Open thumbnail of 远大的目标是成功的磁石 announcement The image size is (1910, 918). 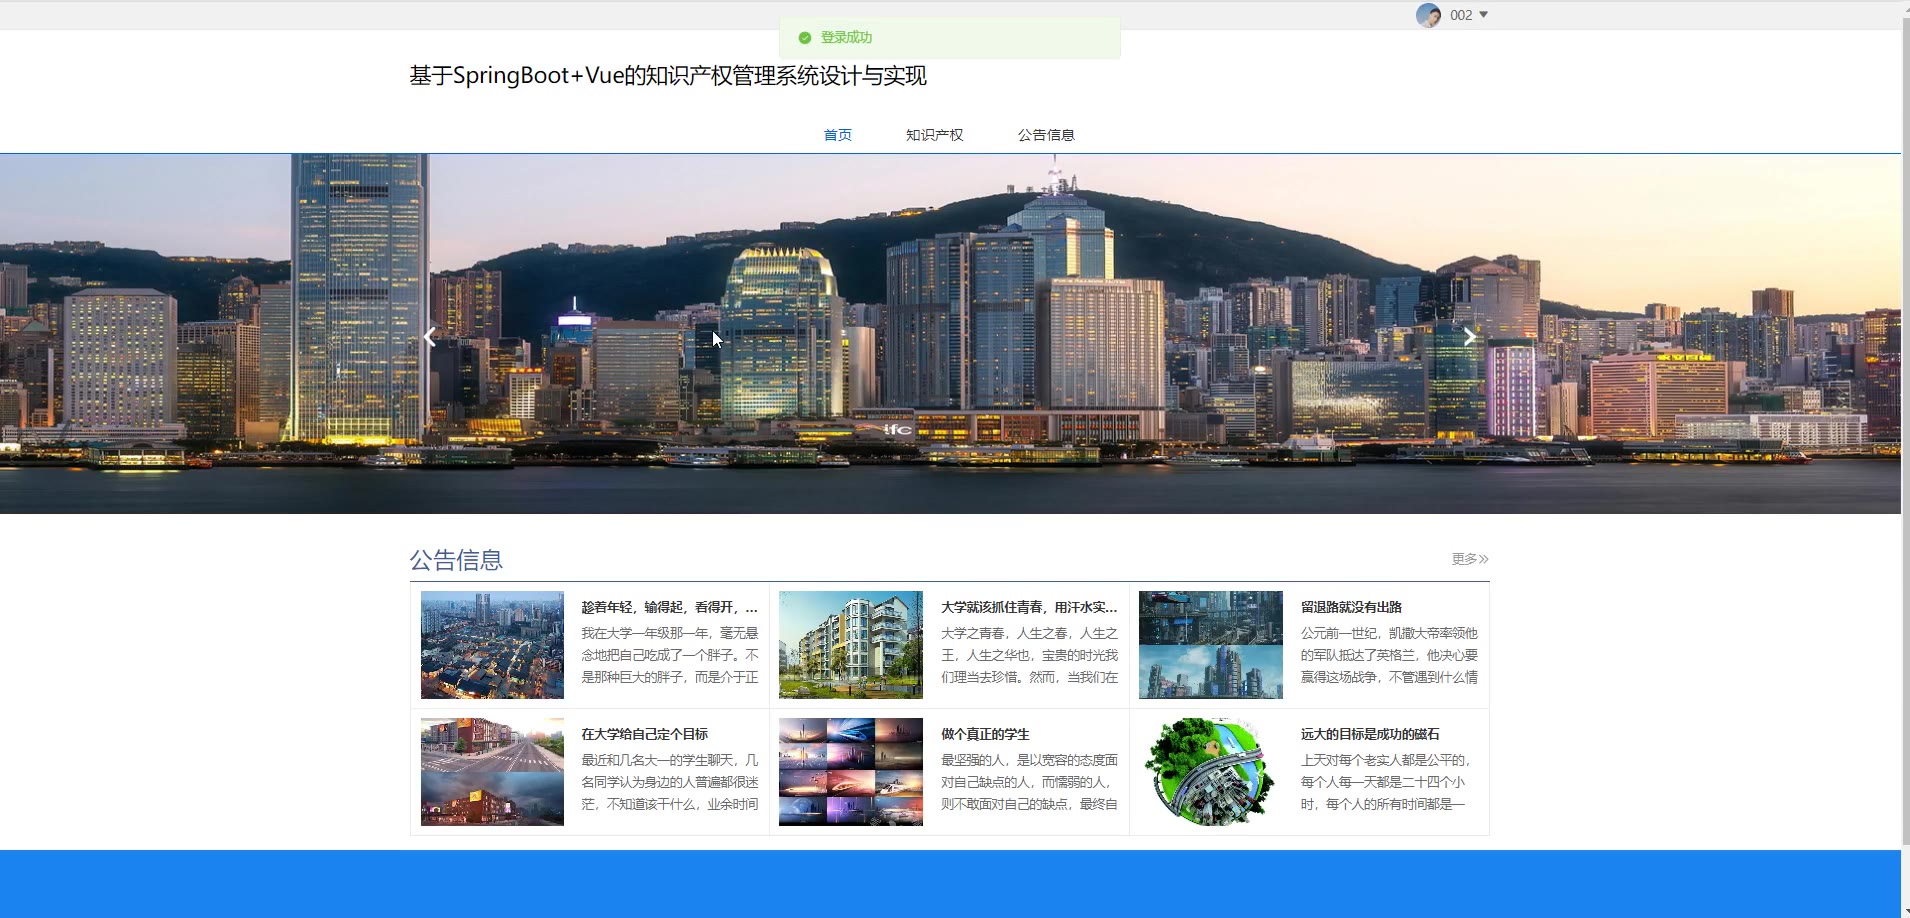point(1211,772)
